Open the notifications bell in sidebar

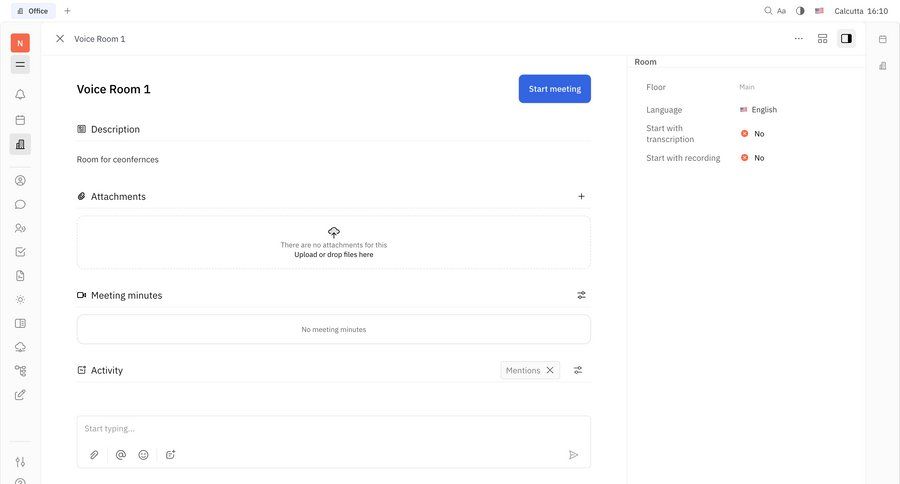coord(20,95)
